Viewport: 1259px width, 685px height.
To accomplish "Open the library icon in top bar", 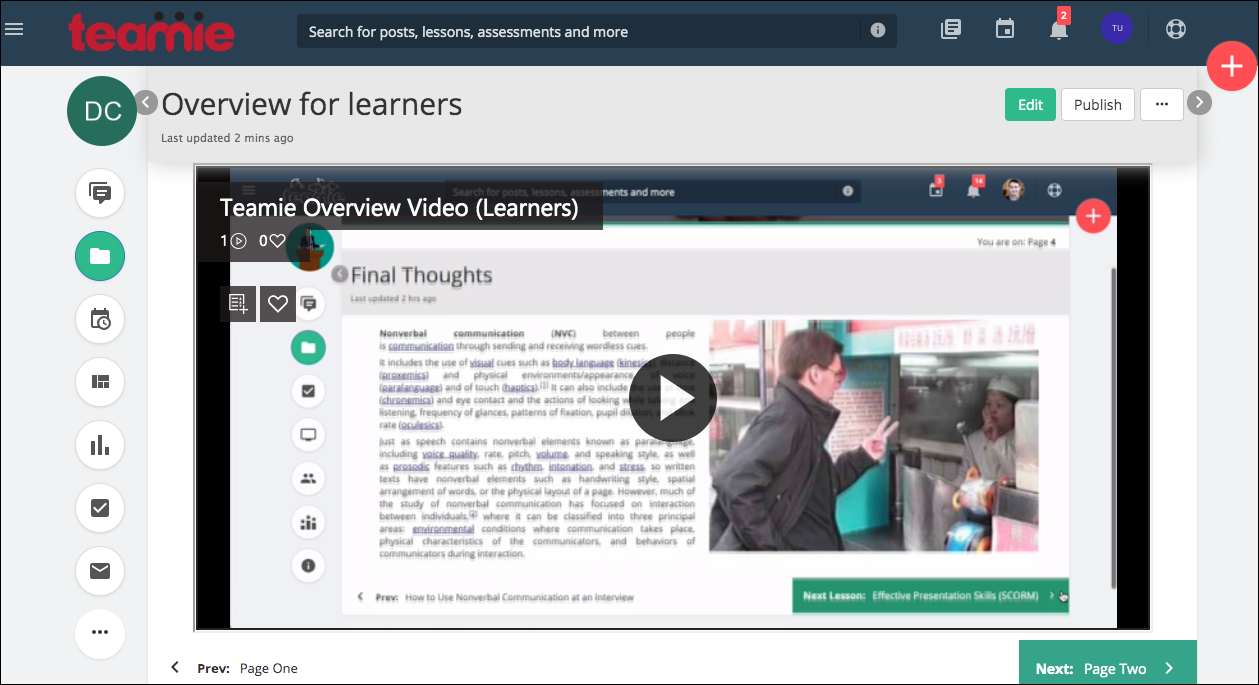I will [x=951, y=30].
